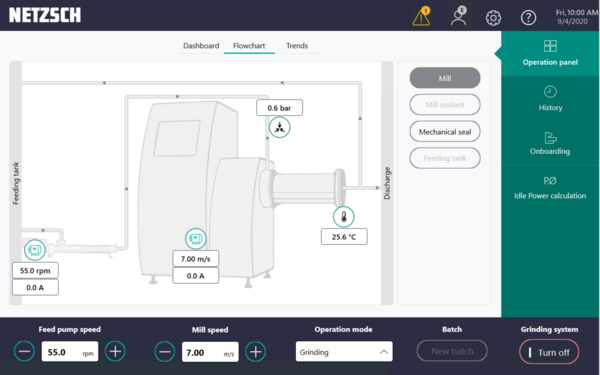Click the pump 55.0 rpm value box

coord(35,271)
